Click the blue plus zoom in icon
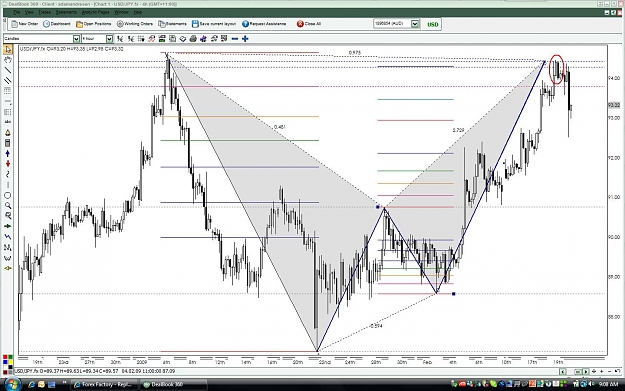The width and height of the screenshot is (625, 391). tap(245, 39)
